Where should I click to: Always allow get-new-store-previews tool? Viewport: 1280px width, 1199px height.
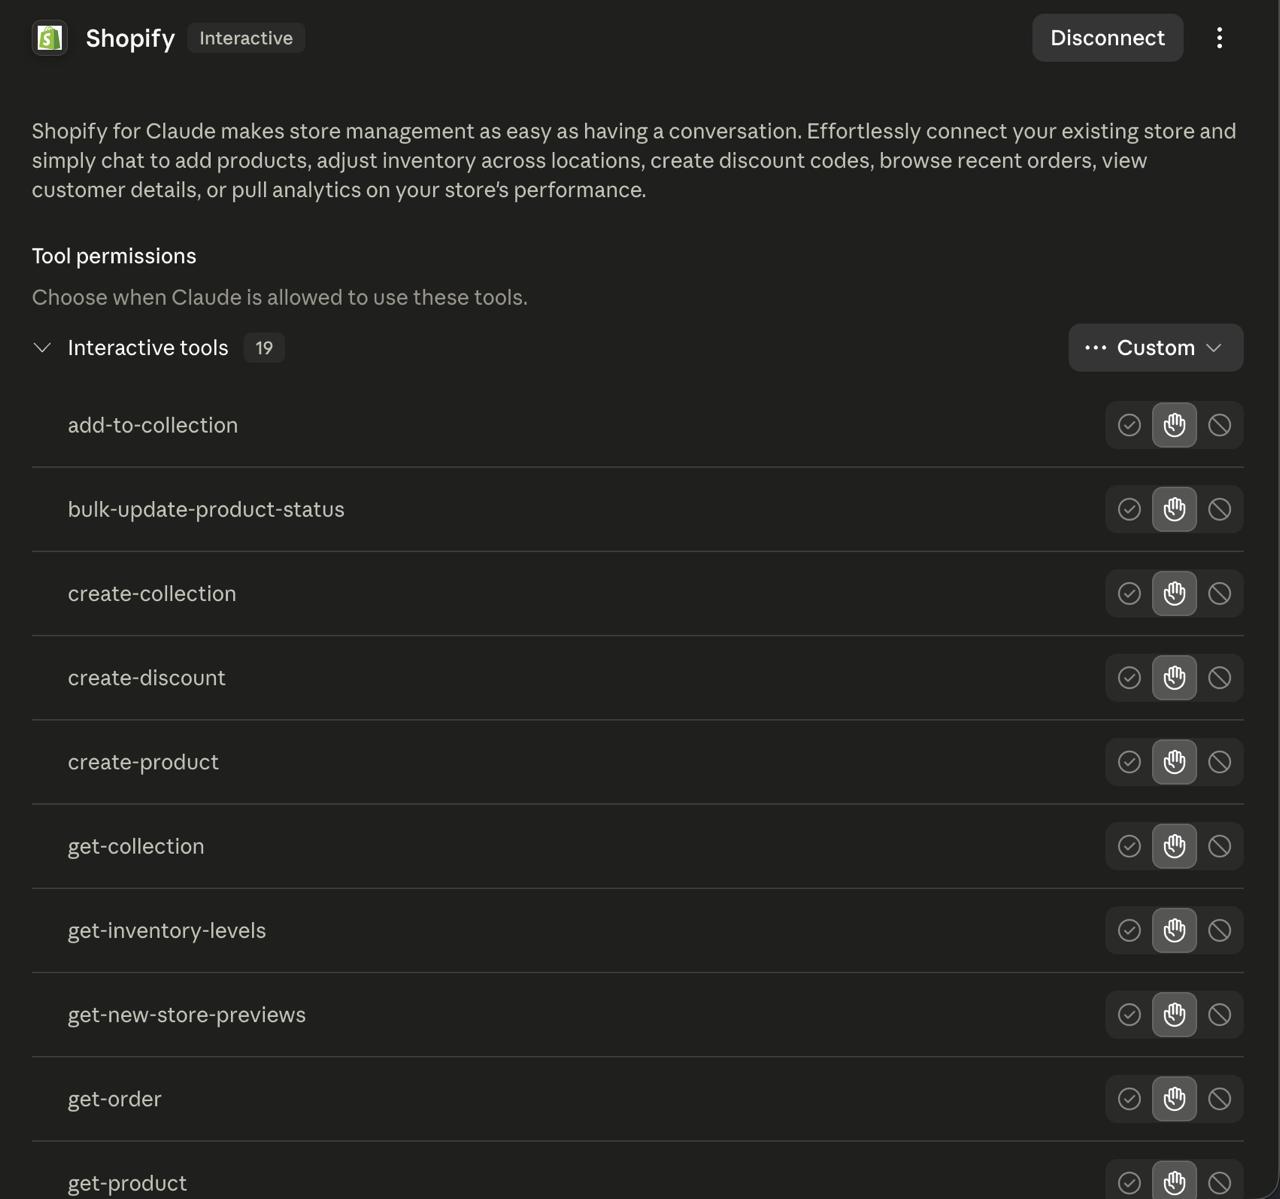coord(1129,1014)
